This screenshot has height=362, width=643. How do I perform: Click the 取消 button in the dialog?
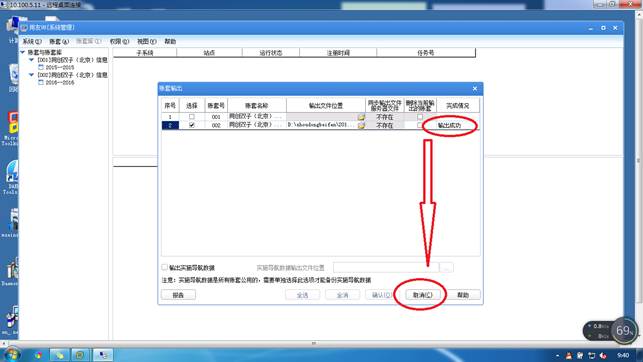click(x=422, y=295)
